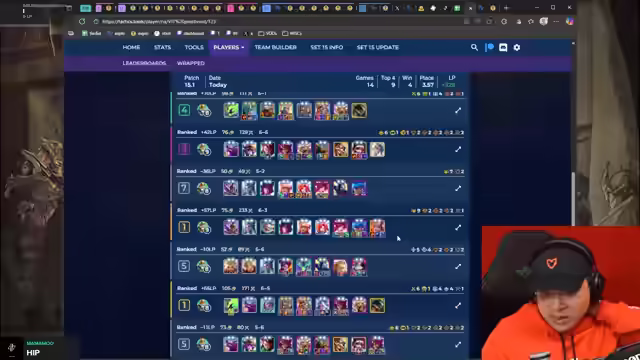This screenshot has height=360, width=640.
Task: Click placement badge 5 in -13LP match
Action: (184, 344)
